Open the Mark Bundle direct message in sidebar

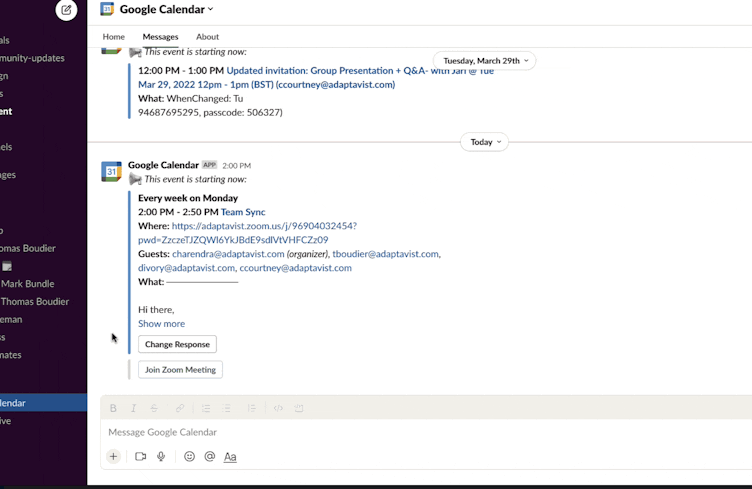click(28, 284)
